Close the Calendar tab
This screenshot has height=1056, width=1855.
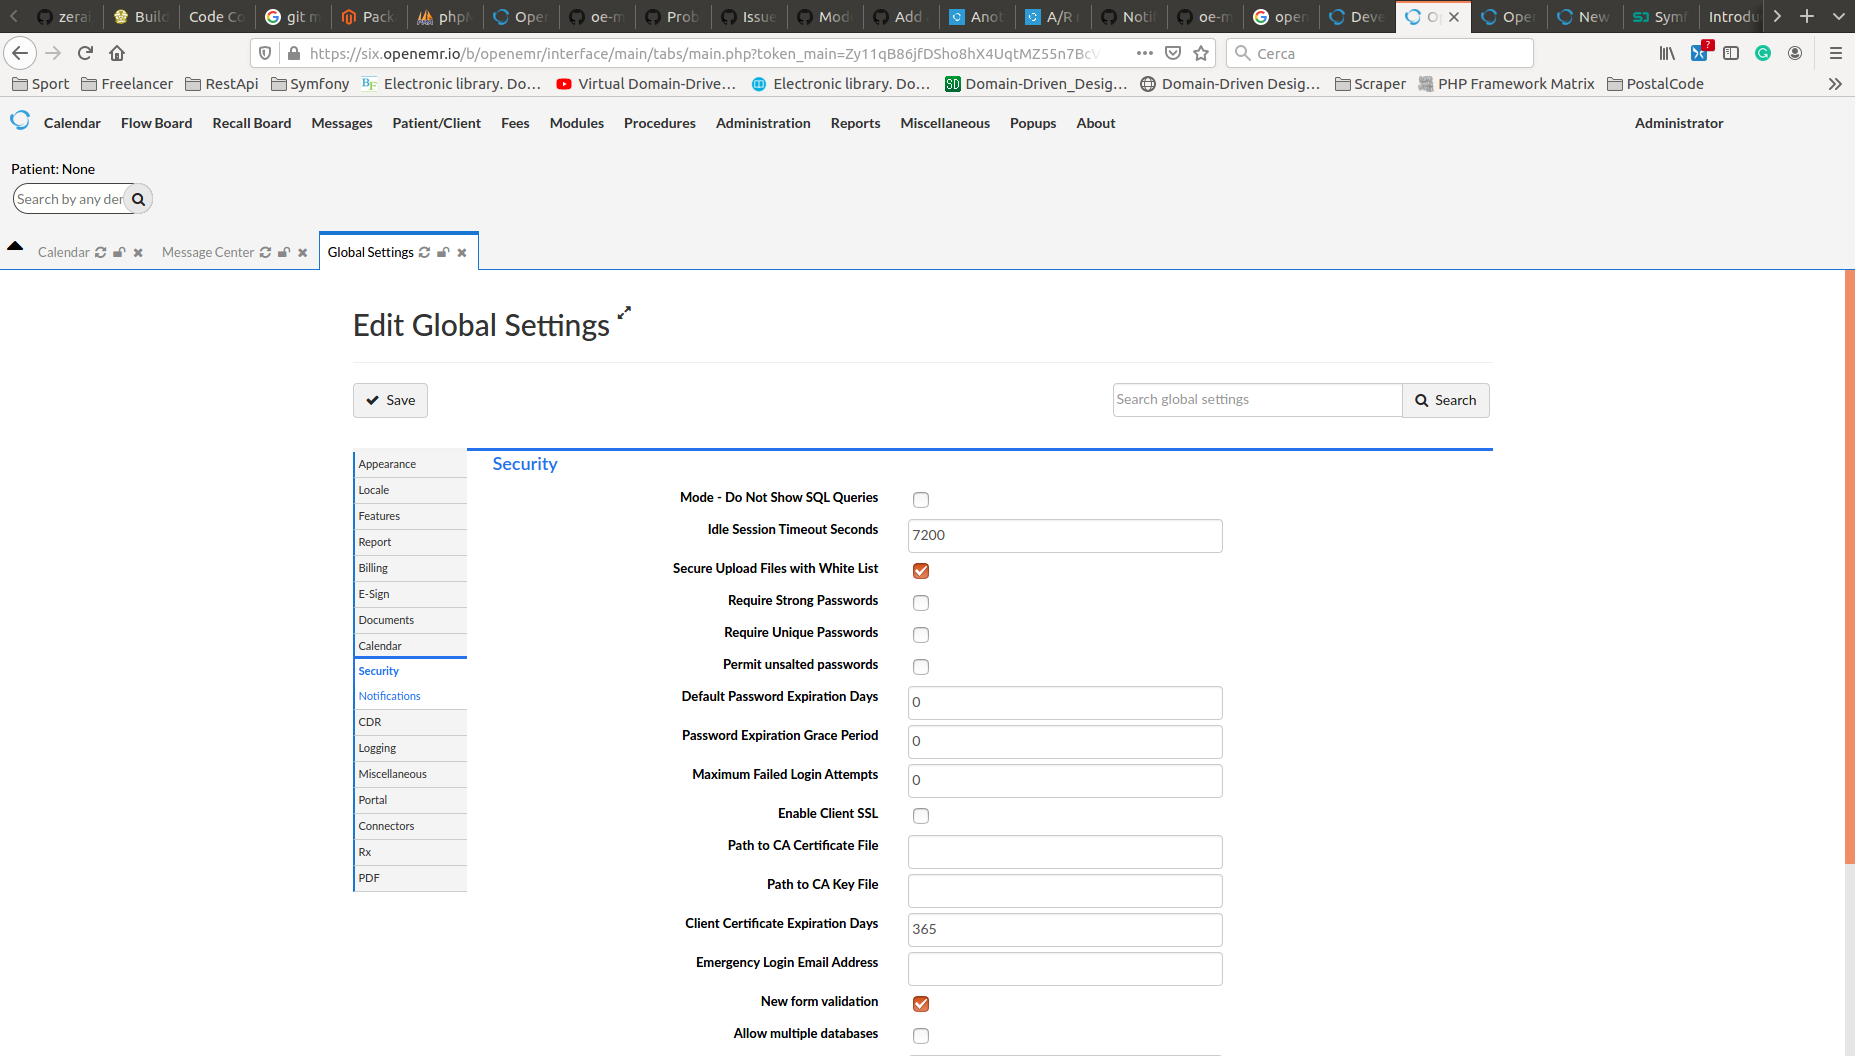[x=138, y=253]
